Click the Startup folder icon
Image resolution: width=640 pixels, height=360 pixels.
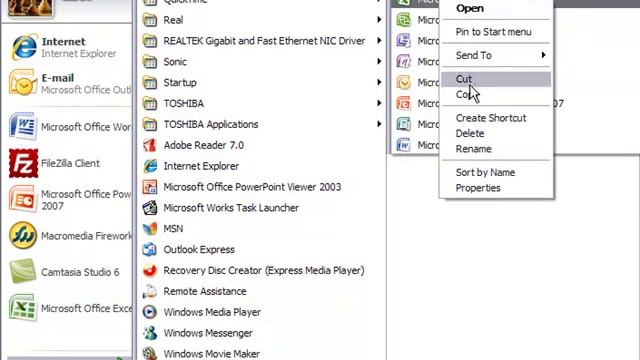(x=150, y=82)
